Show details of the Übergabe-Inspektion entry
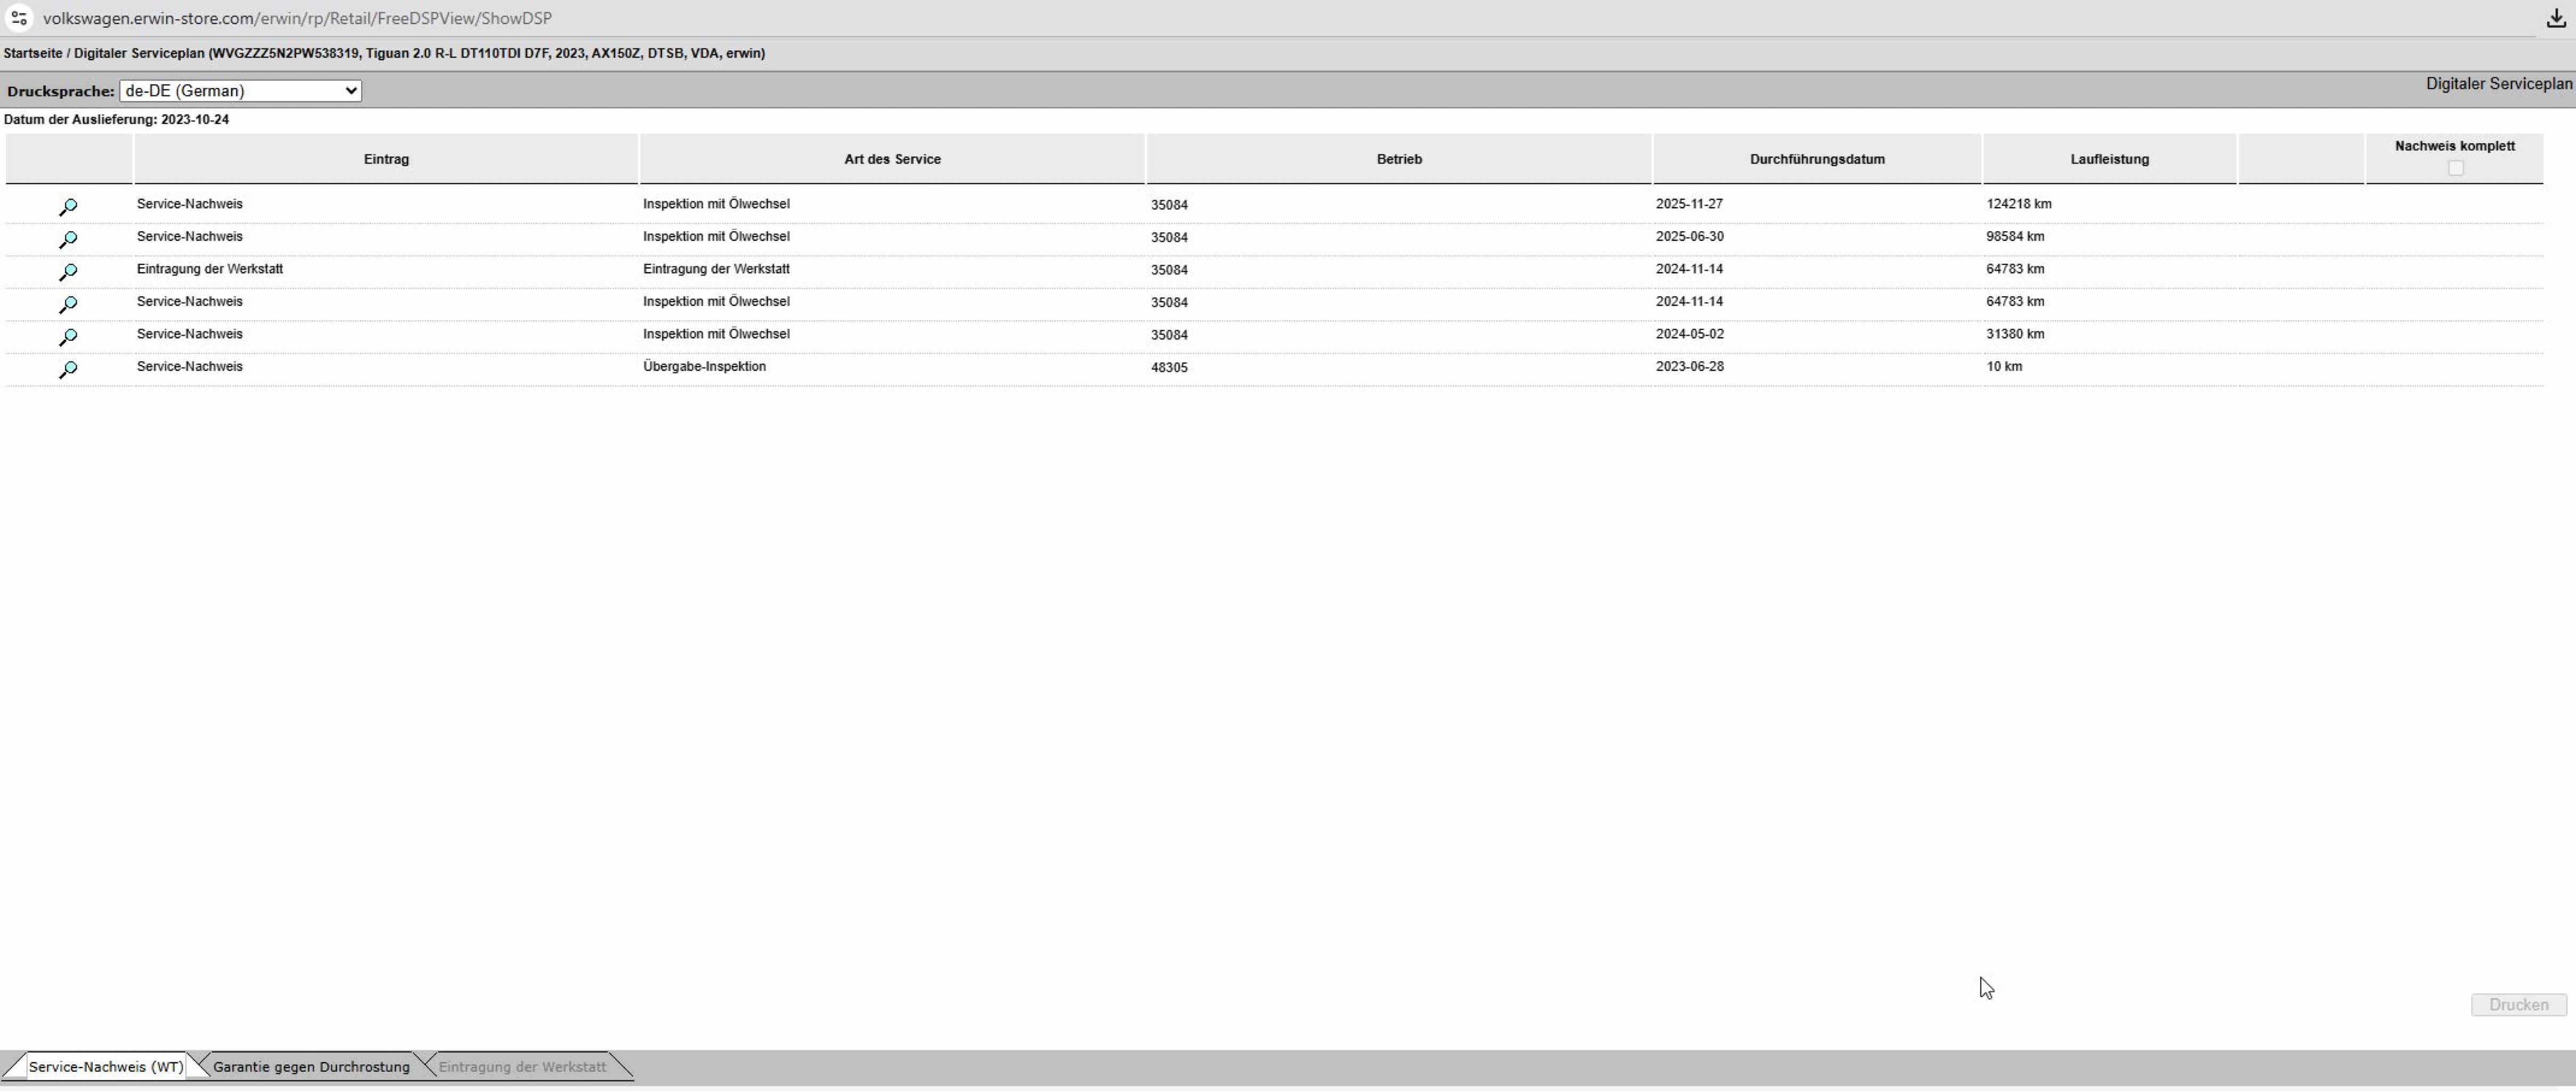The image size is (2576, 1091). click(68, 370)
